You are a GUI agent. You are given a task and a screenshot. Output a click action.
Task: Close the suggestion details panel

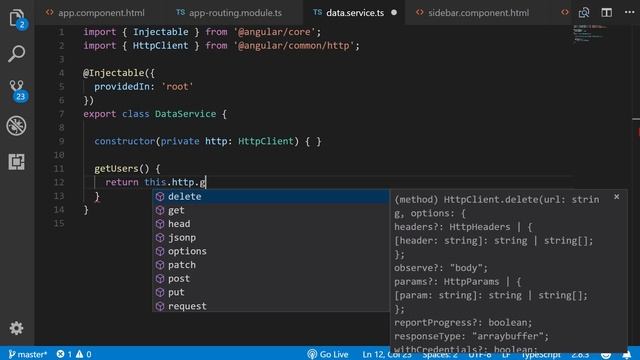pyautogui.click(x=616, y=197)
